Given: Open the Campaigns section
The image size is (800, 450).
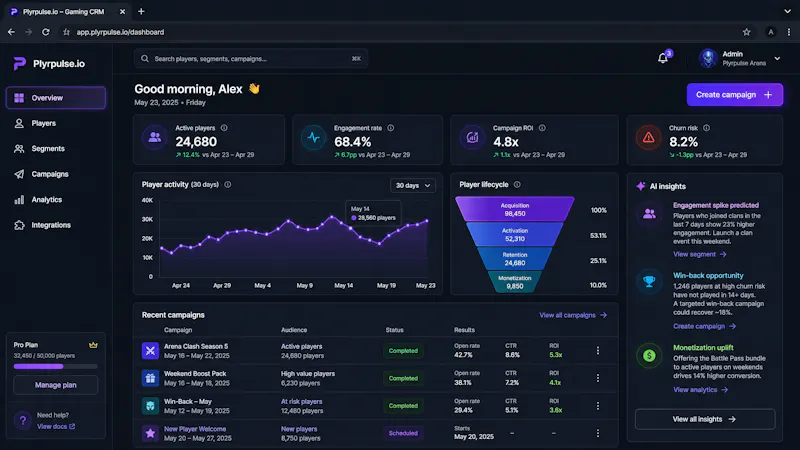Looking at the screenshot, I should coord(56,174).
